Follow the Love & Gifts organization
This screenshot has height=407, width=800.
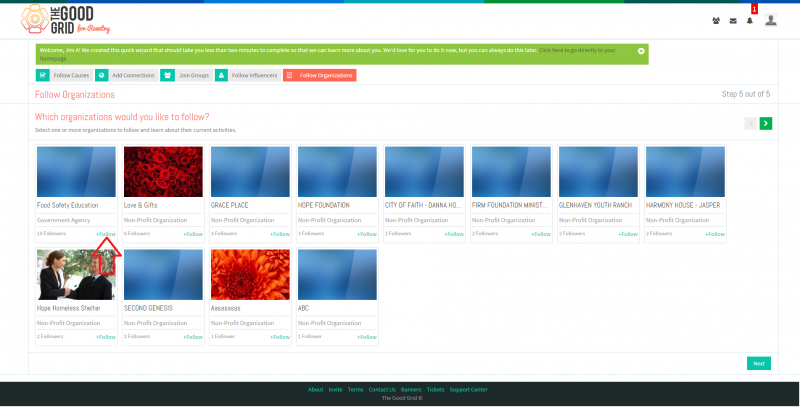coord(193,234)
